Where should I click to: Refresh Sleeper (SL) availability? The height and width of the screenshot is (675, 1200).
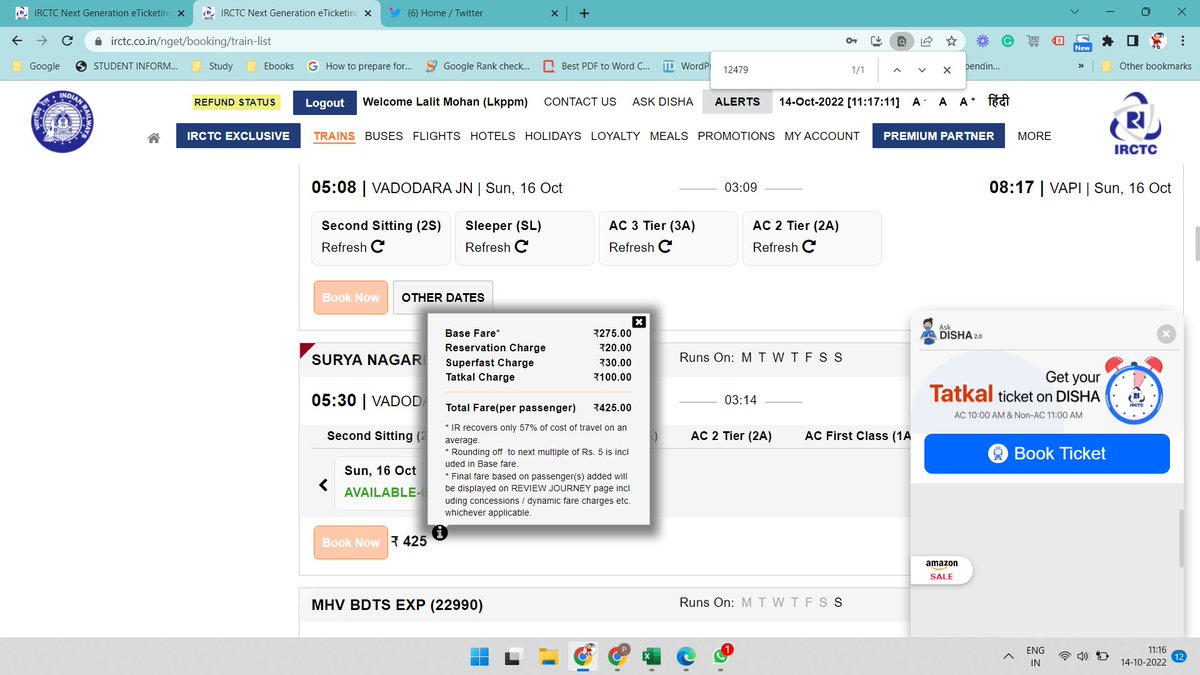coord(521,247)
